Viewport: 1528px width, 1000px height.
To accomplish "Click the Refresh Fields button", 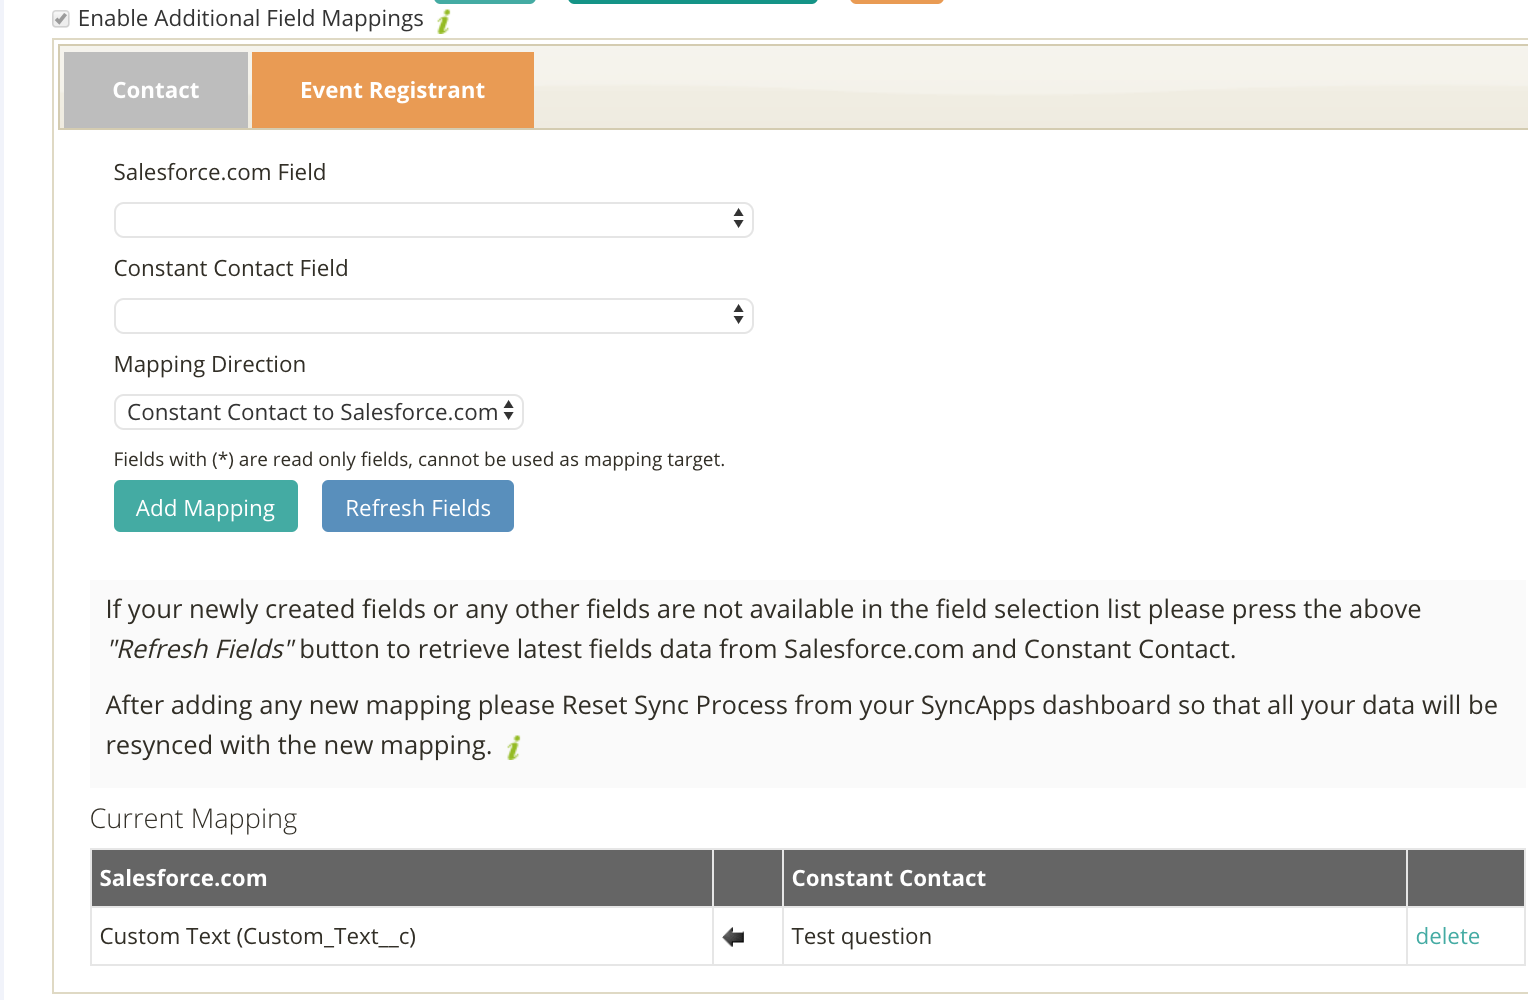I will click(x=418, y=506).
